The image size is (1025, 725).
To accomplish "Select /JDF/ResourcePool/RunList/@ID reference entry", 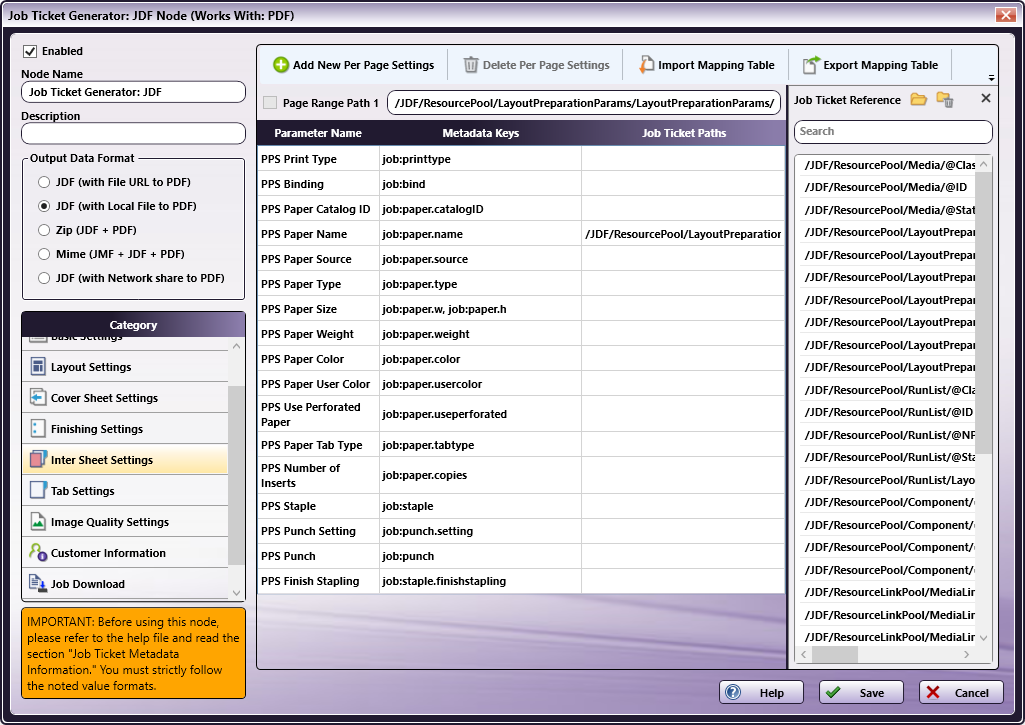I will click(888, 412).
